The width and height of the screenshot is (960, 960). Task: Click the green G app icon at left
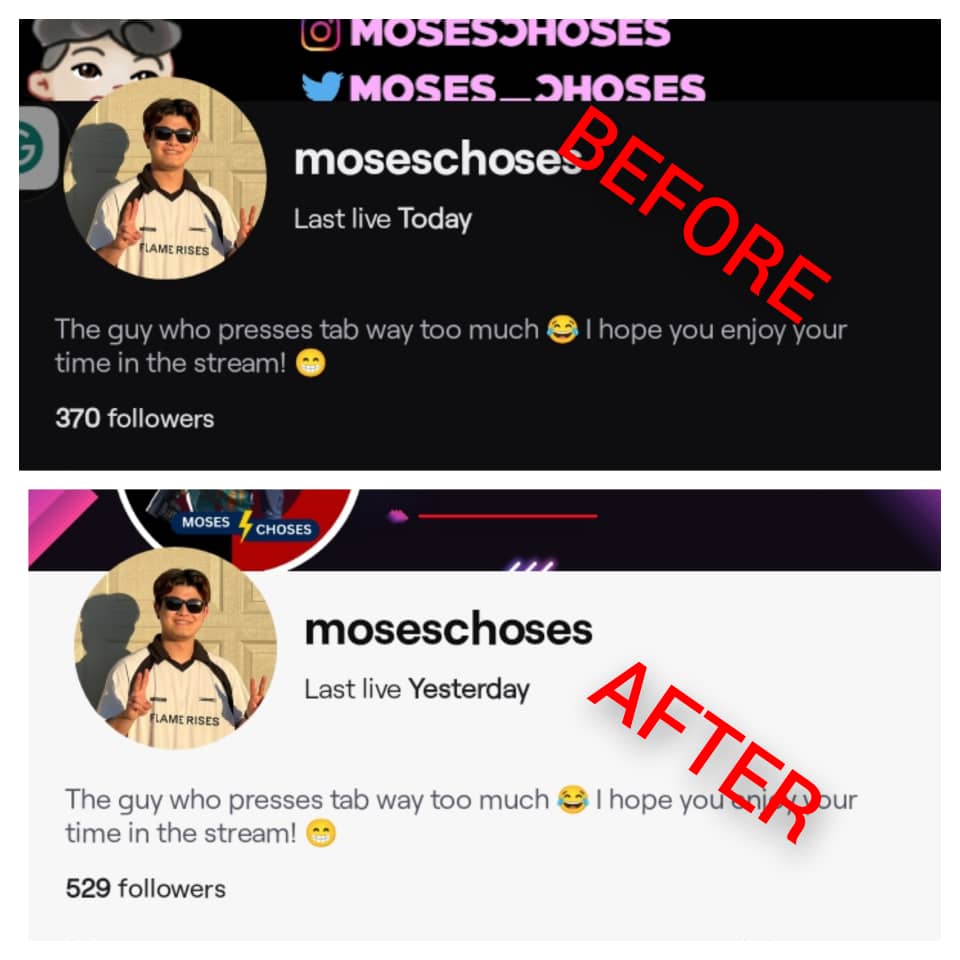point(38,148)
